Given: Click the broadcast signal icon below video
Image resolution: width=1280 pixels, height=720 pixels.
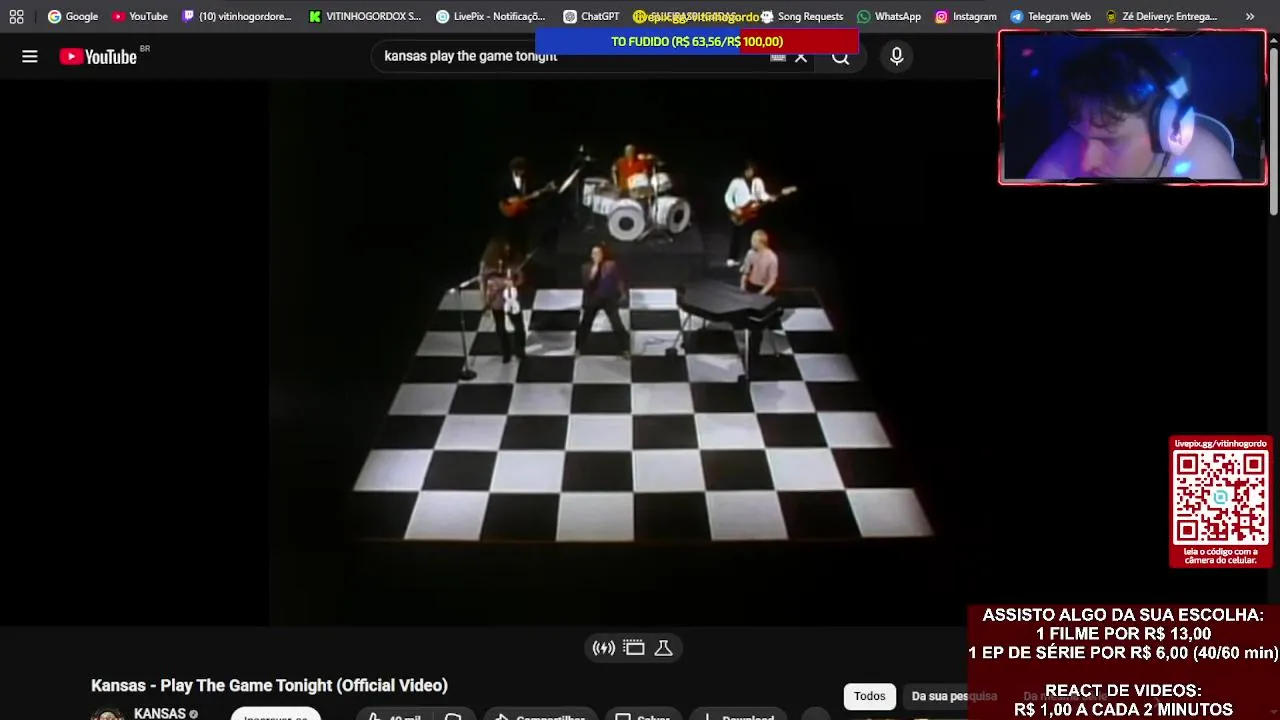Looking at the screenshot, I should pos(604,648).
